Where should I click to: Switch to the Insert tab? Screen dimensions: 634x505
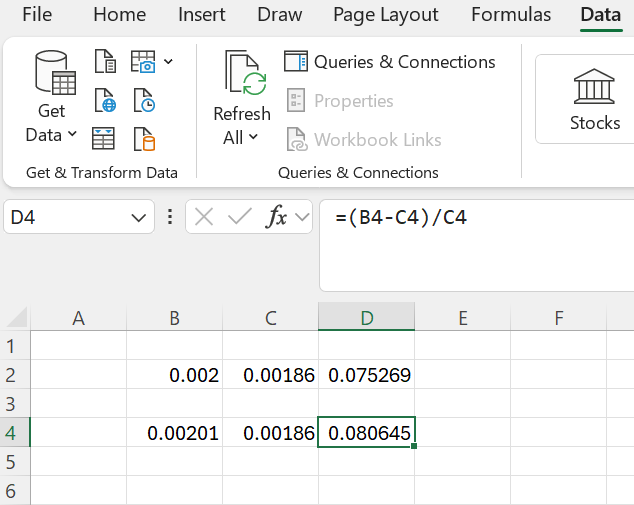click(x=201, y=15)
